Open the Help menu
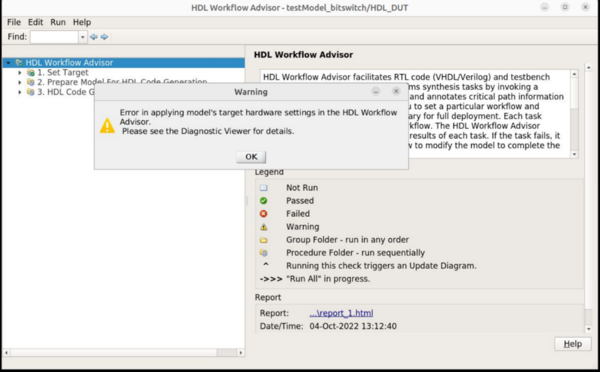Screen dimensions: 600x372 pyautogui.click(x=82, y=22)
